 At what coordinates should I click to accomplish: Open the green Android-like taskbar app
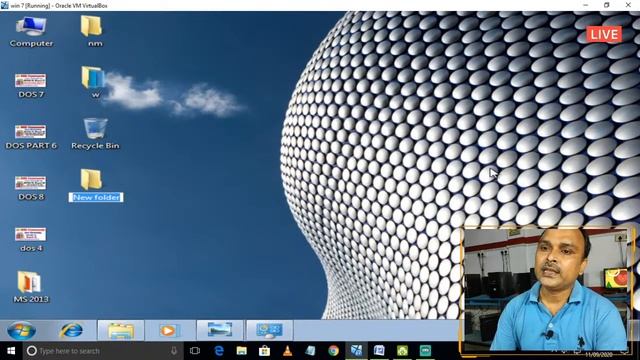(402, 351)
